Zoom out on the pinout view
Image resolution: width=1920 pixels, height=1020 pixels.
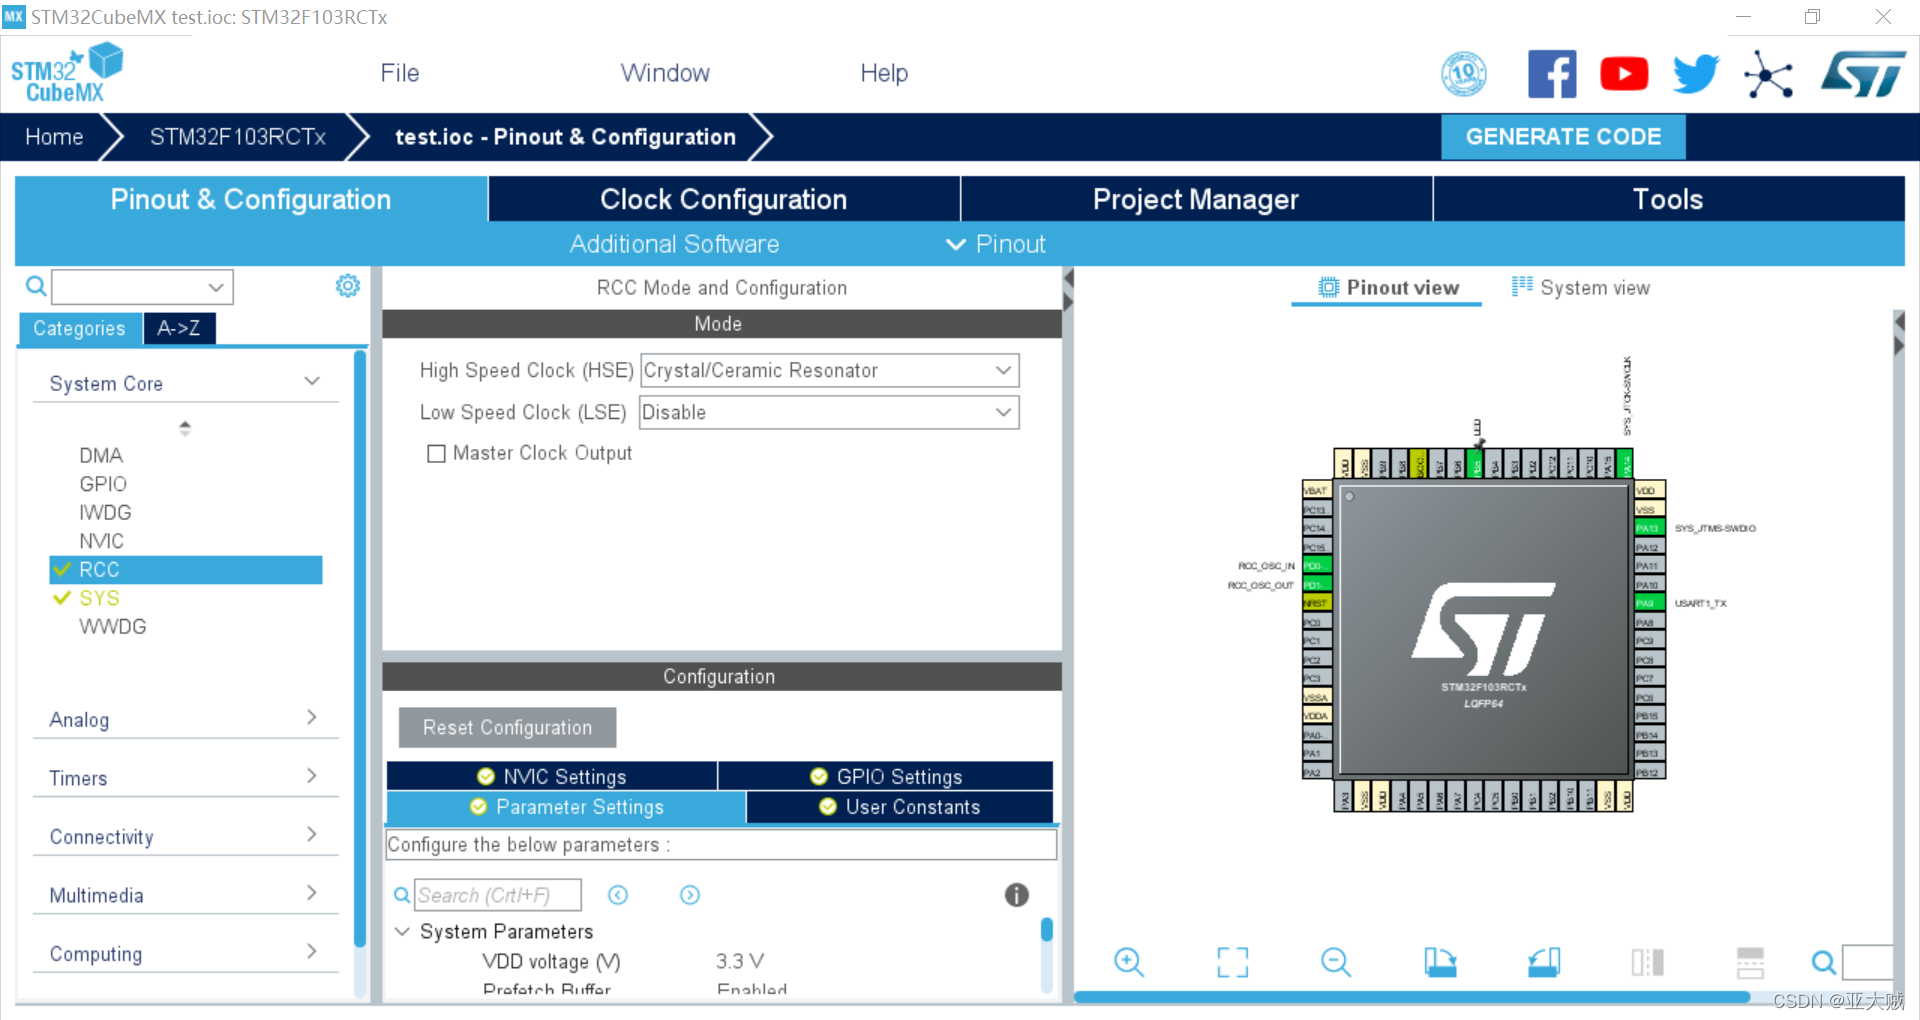pos(1336,962)
